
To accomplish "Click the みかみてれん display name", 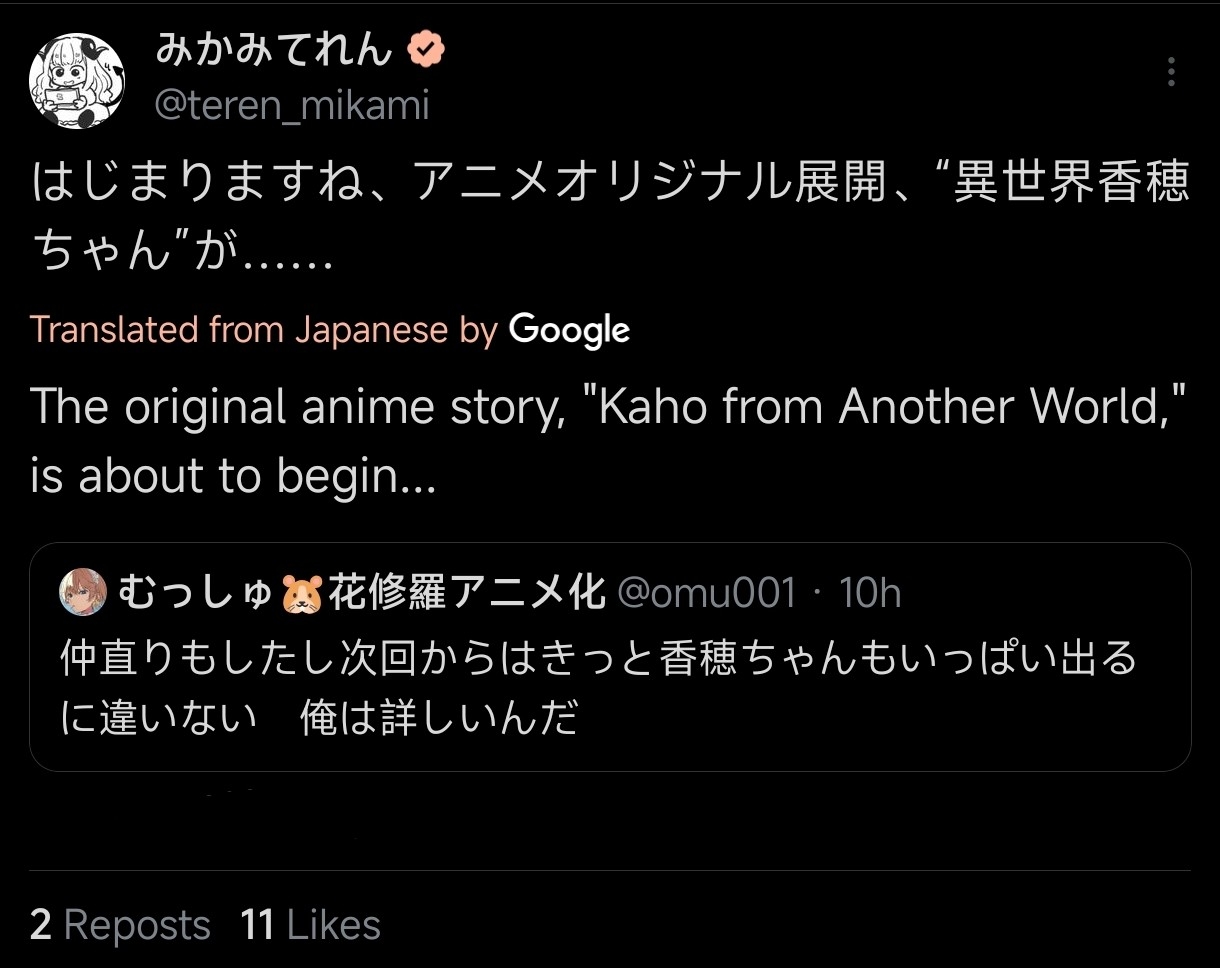I will (273, 48).
